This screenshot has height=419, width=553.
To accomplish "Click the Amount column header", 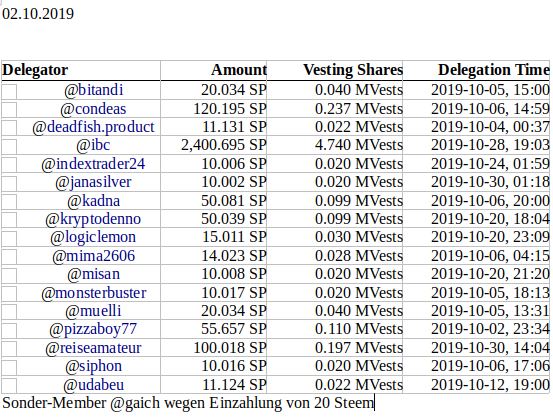I will pos(239,70).
